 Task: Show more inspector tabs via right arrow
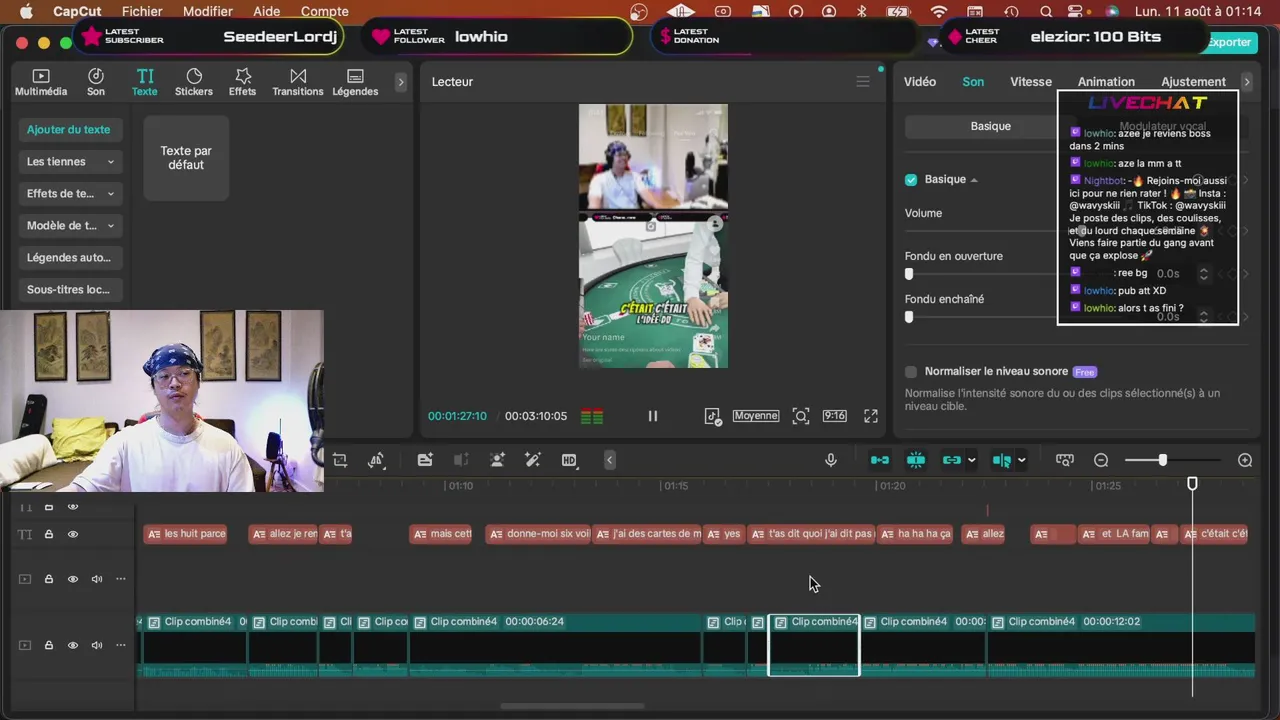coord(1246,82)
